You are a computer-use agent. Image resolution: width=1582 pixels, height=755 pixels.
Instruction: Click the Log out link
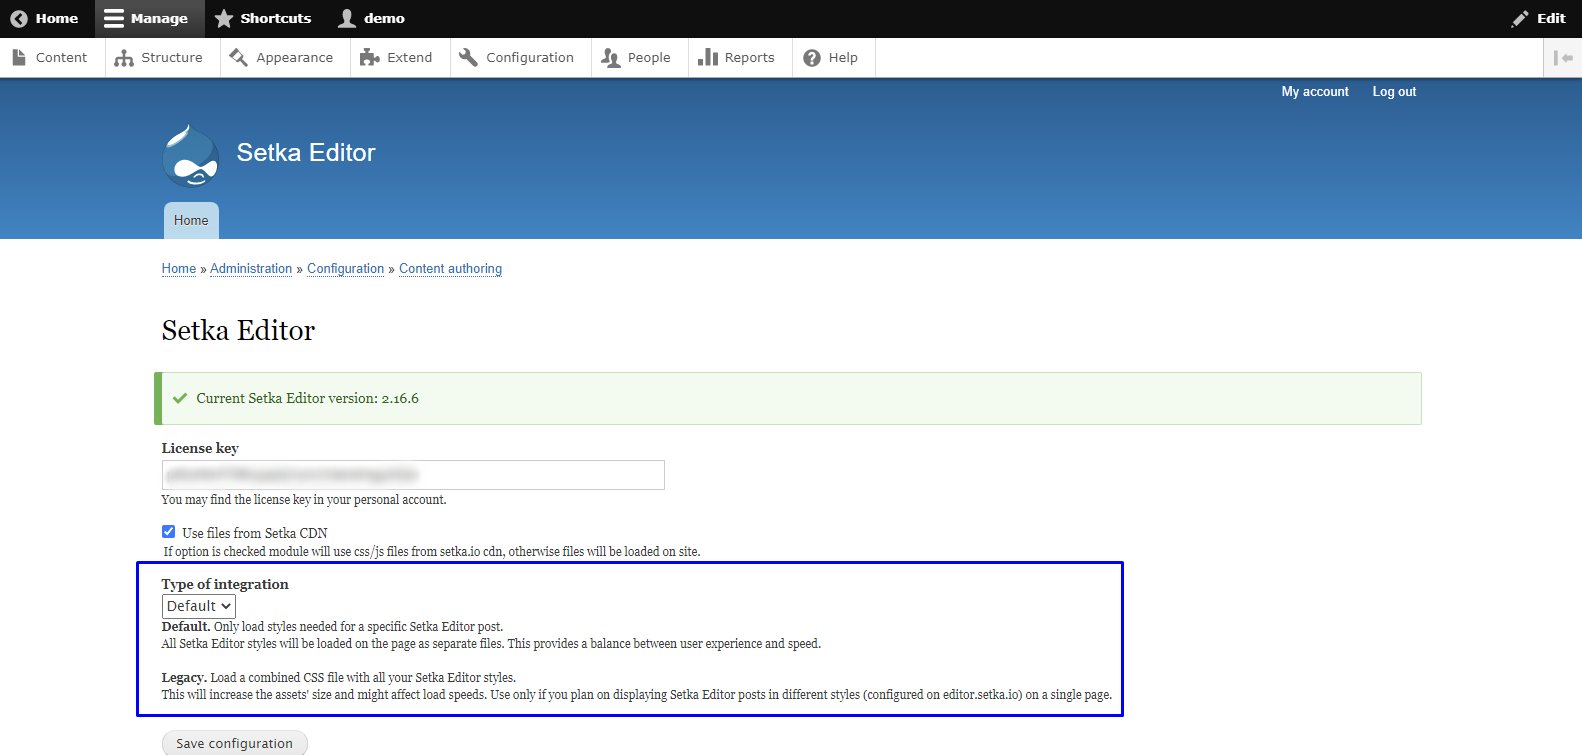(1394, 91)
